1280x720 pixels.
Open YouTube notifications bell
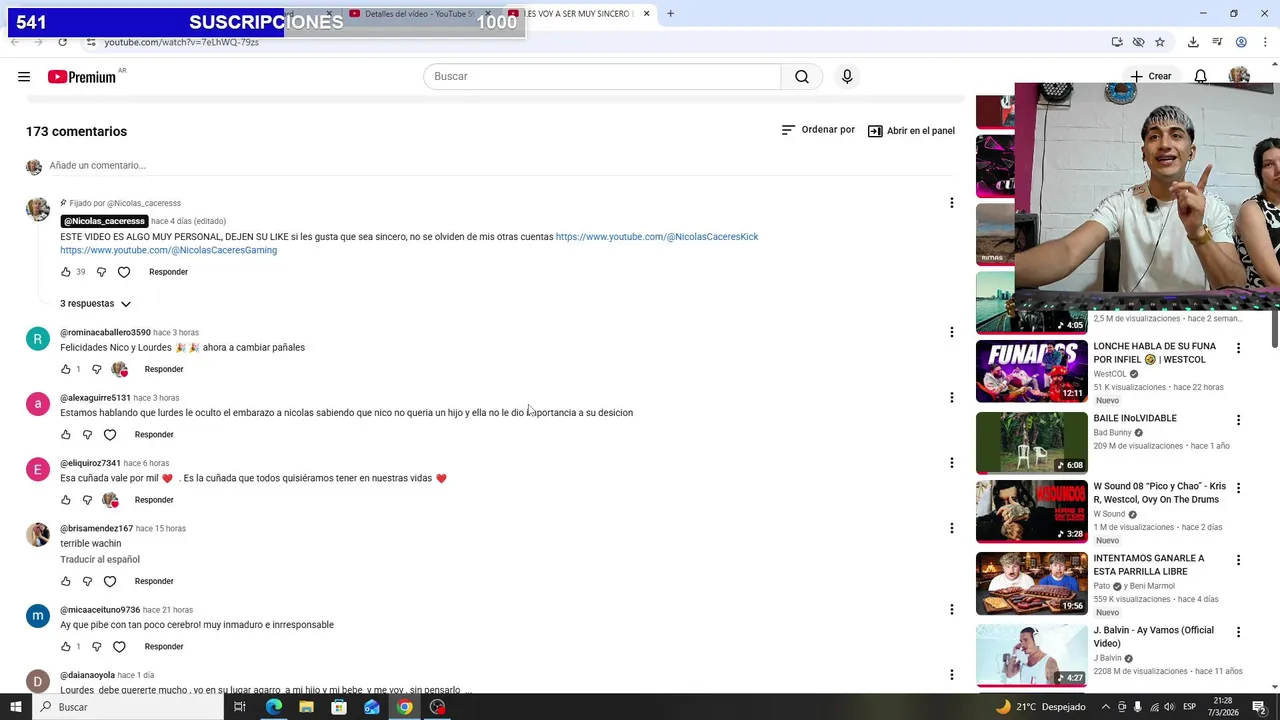coord(1201,76)
